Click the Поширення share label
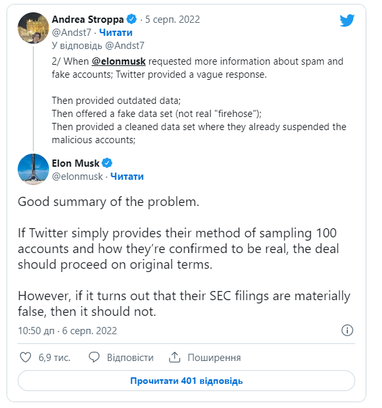The image size is (382, 408). tap(214, 358)
